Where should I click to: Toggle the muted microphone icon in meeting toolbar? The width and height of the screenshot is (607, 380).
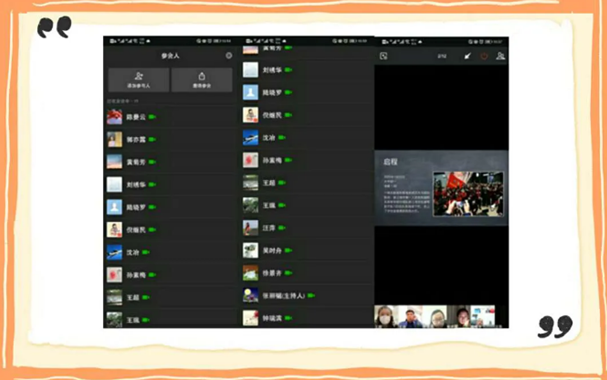tap(468, 56)
